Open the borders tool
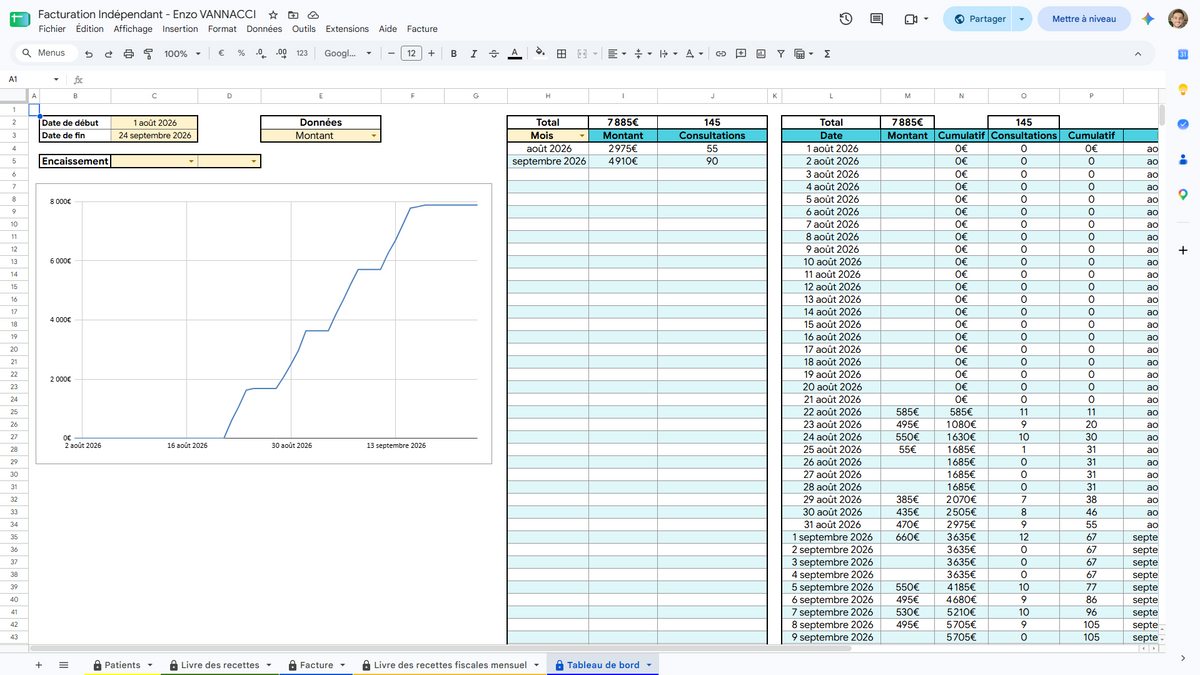 tap(562, 54)
